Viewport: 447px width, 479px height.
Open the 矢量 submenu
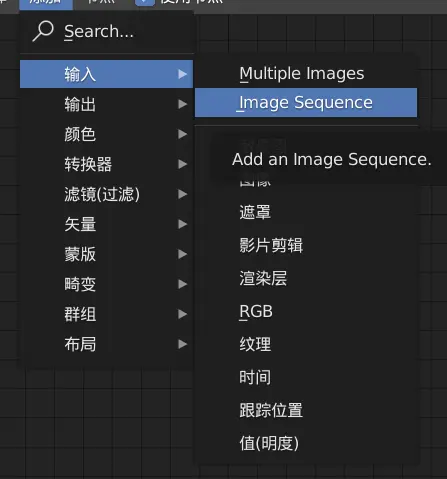point(107,224)
